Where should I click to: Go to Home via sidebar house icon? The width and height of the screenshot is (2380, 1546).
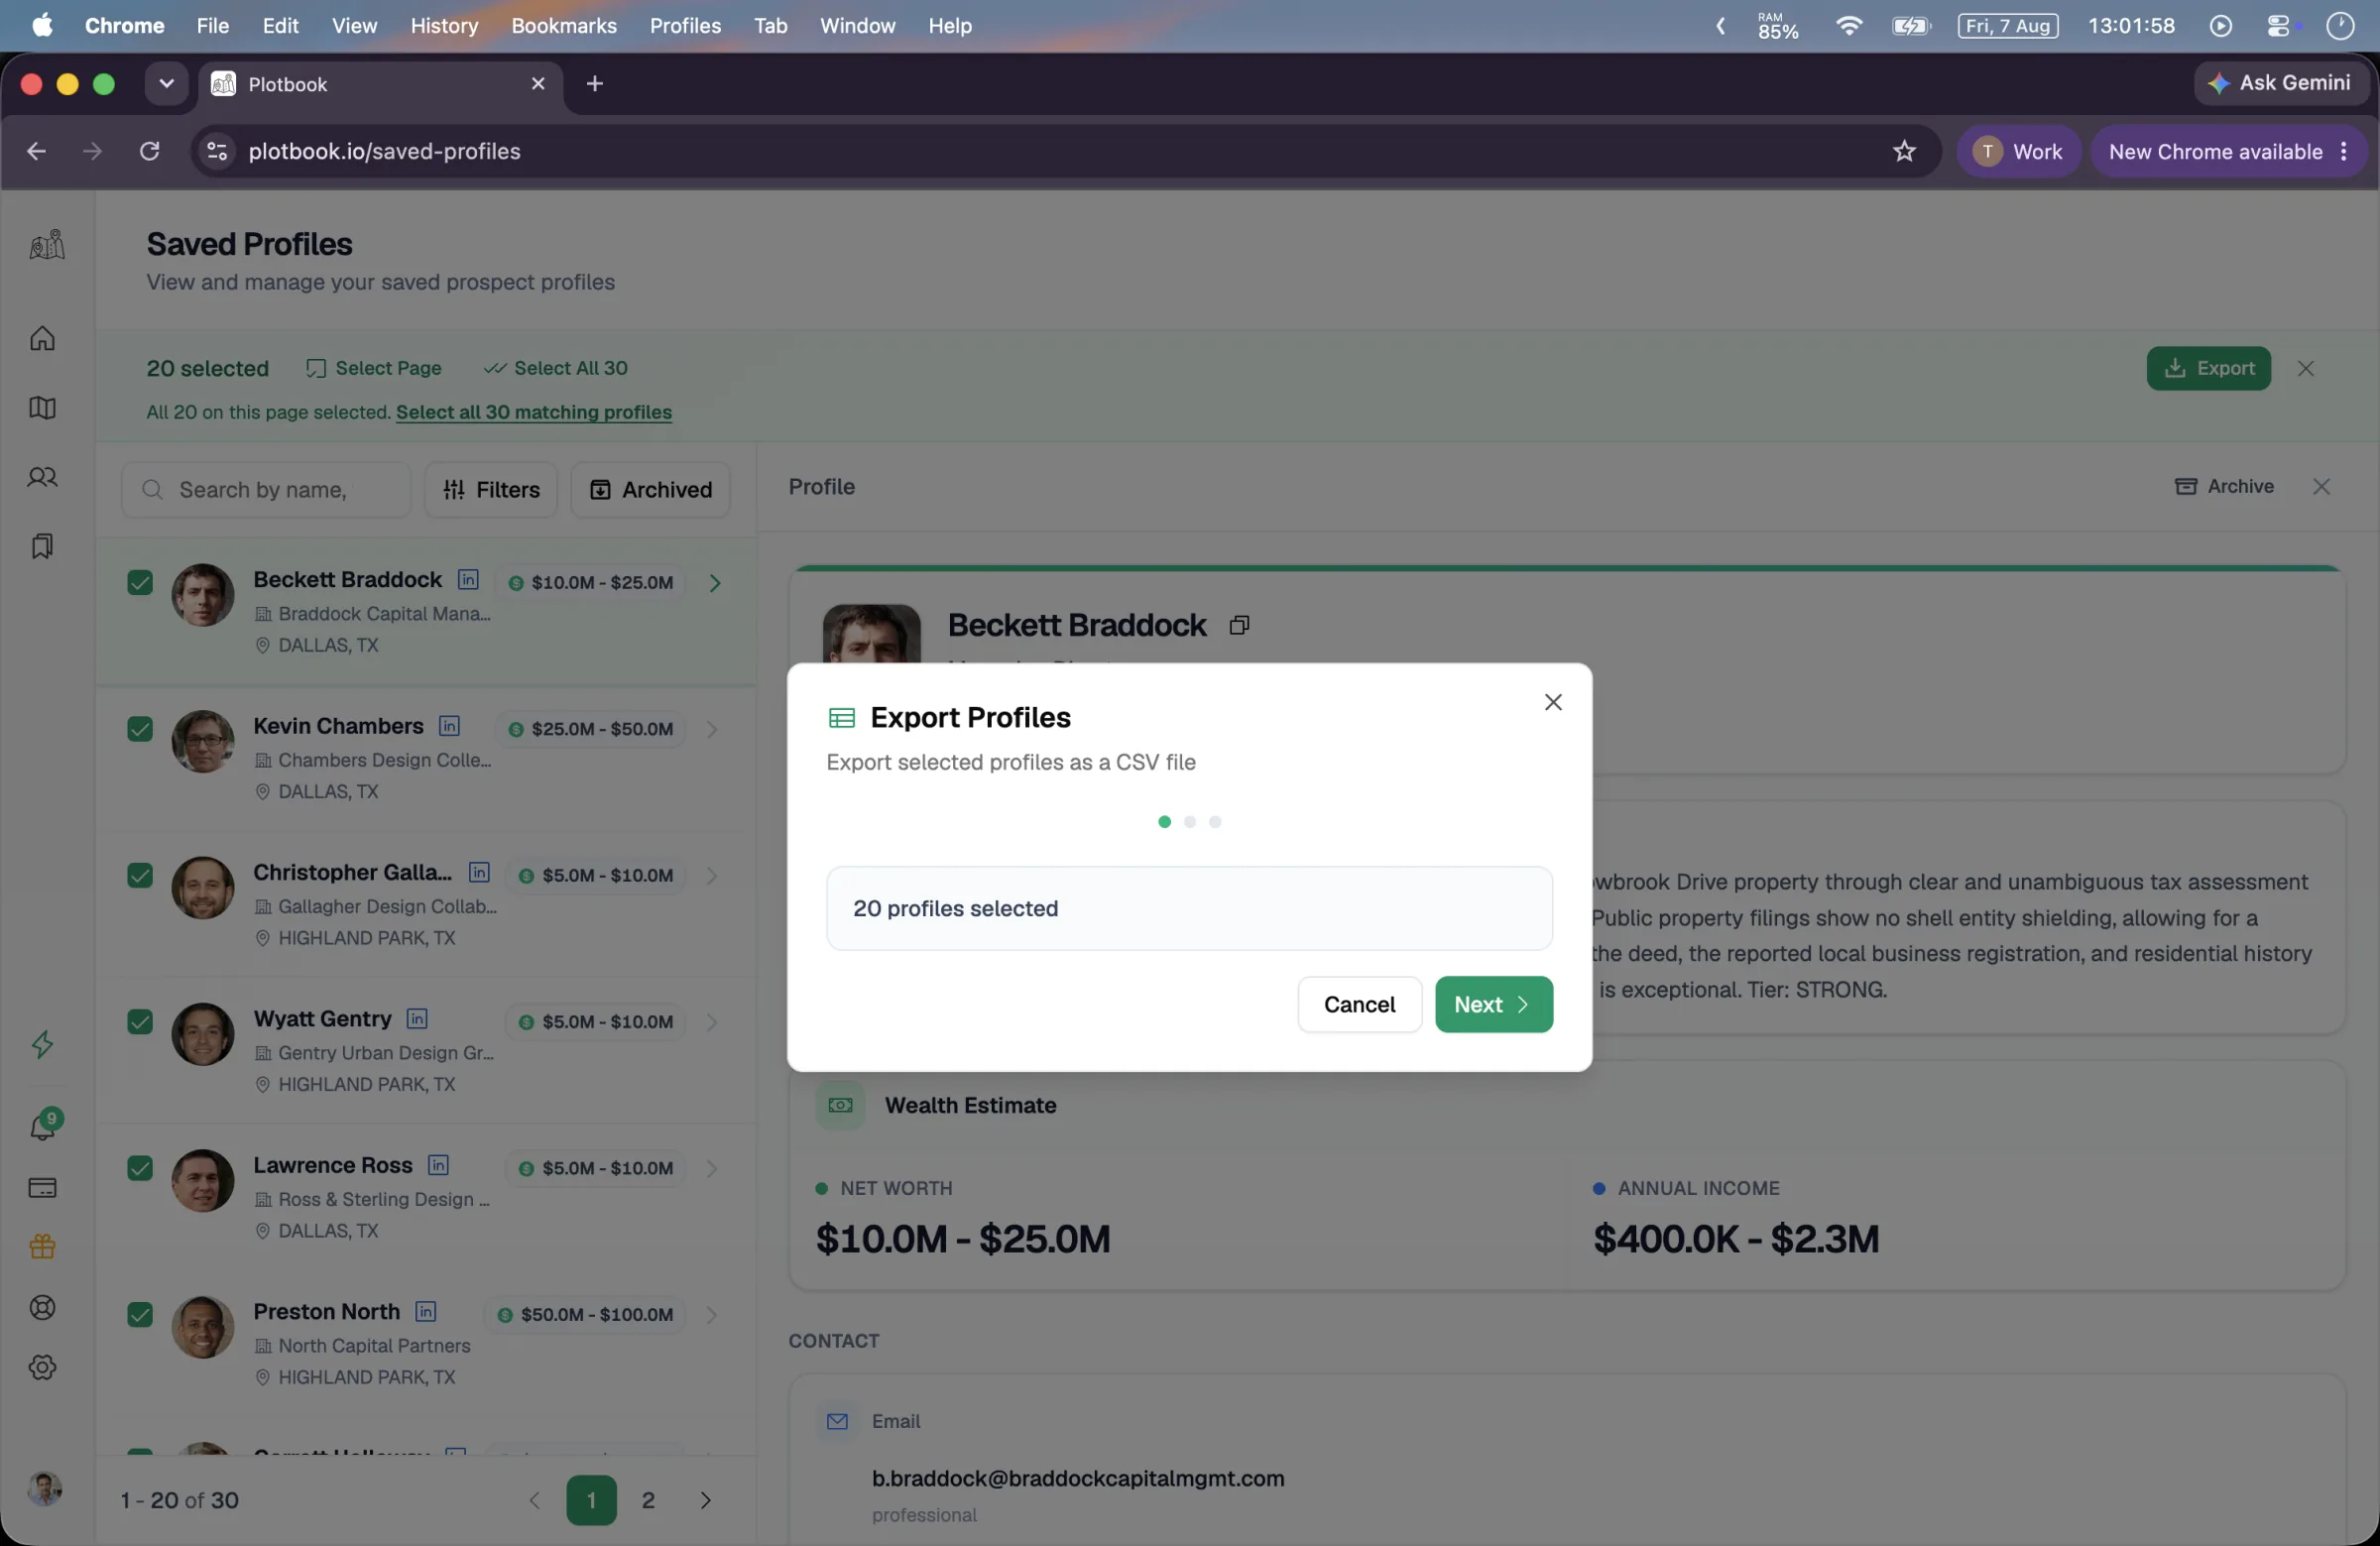[42, 339]
